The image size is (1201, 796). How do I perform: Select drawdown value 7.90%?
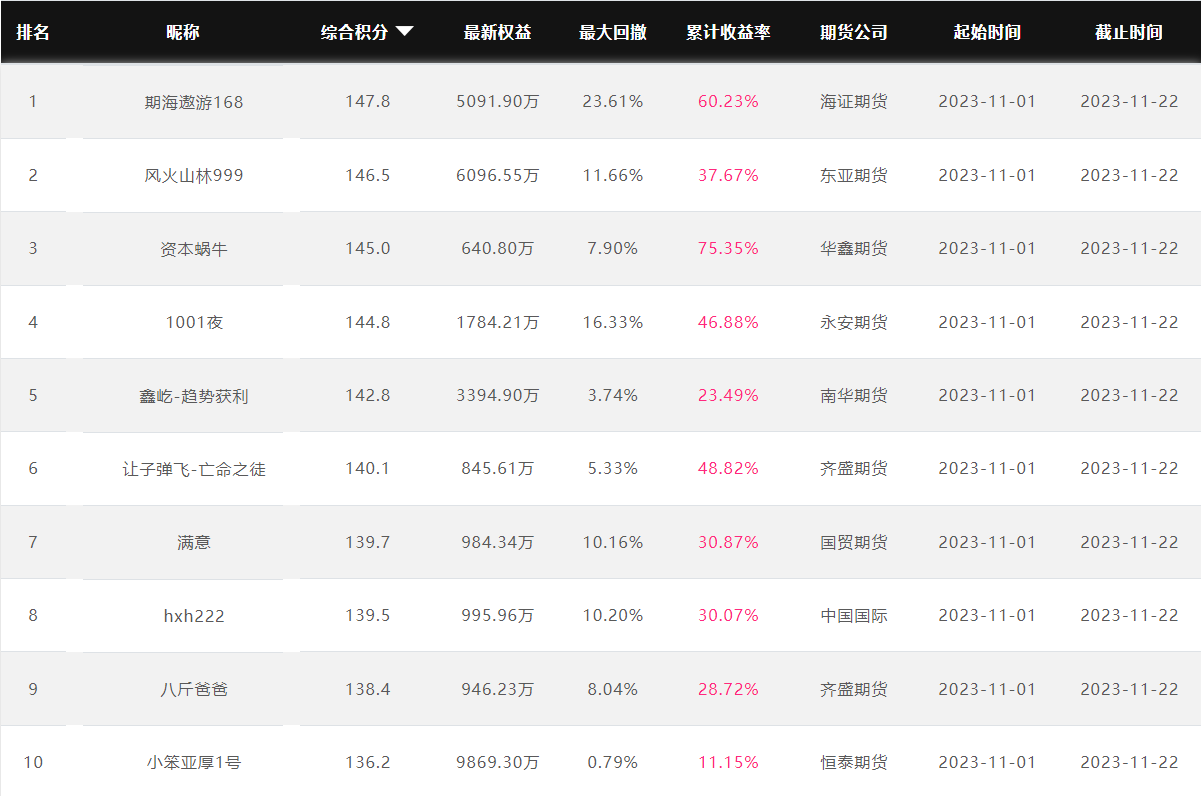click(x=613, y=248)
